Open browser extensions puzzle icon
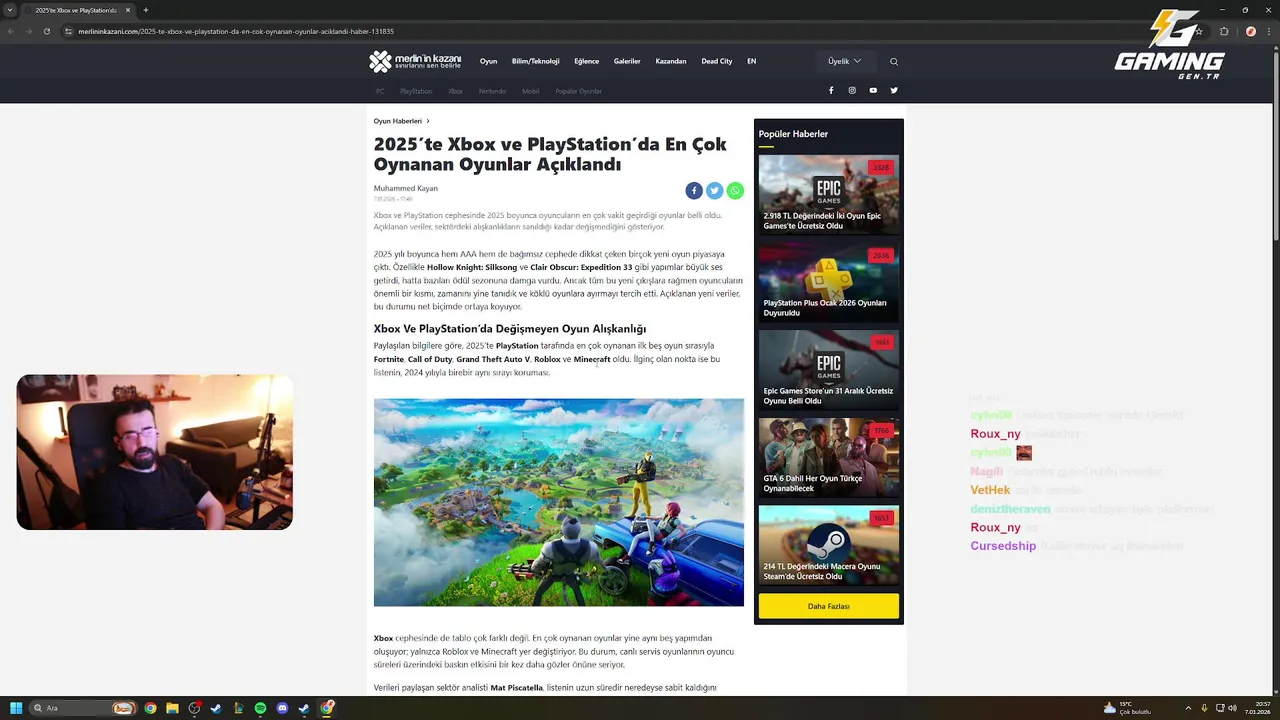 coord(1224,31)
